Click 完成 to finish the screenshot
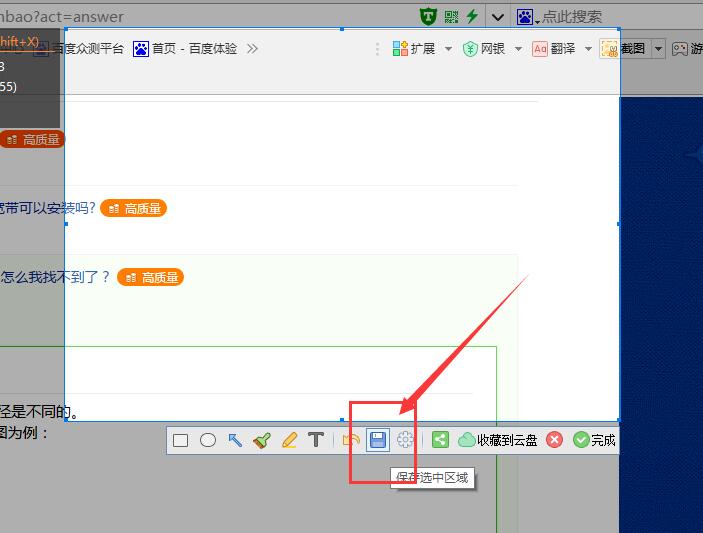The width and height of the screenshot is (703, 533). click(594, 440)
